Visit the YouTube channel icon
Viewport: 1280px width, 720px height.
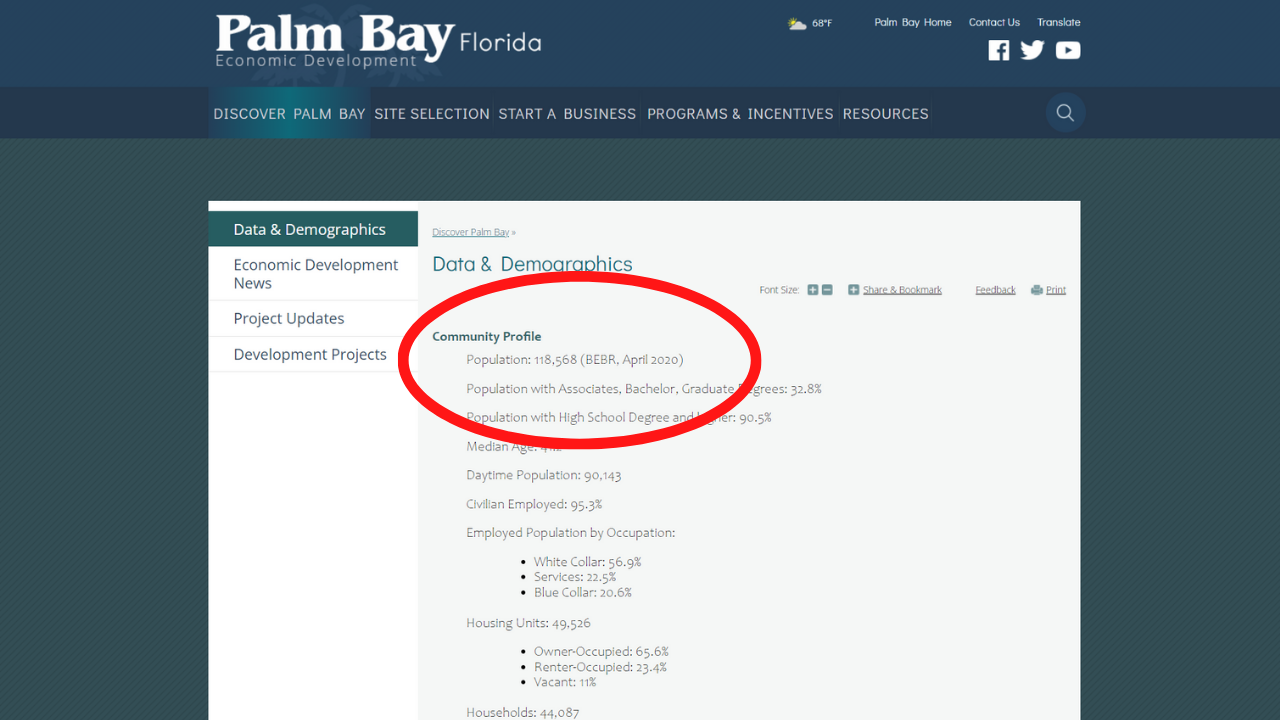click(1068, 50)
